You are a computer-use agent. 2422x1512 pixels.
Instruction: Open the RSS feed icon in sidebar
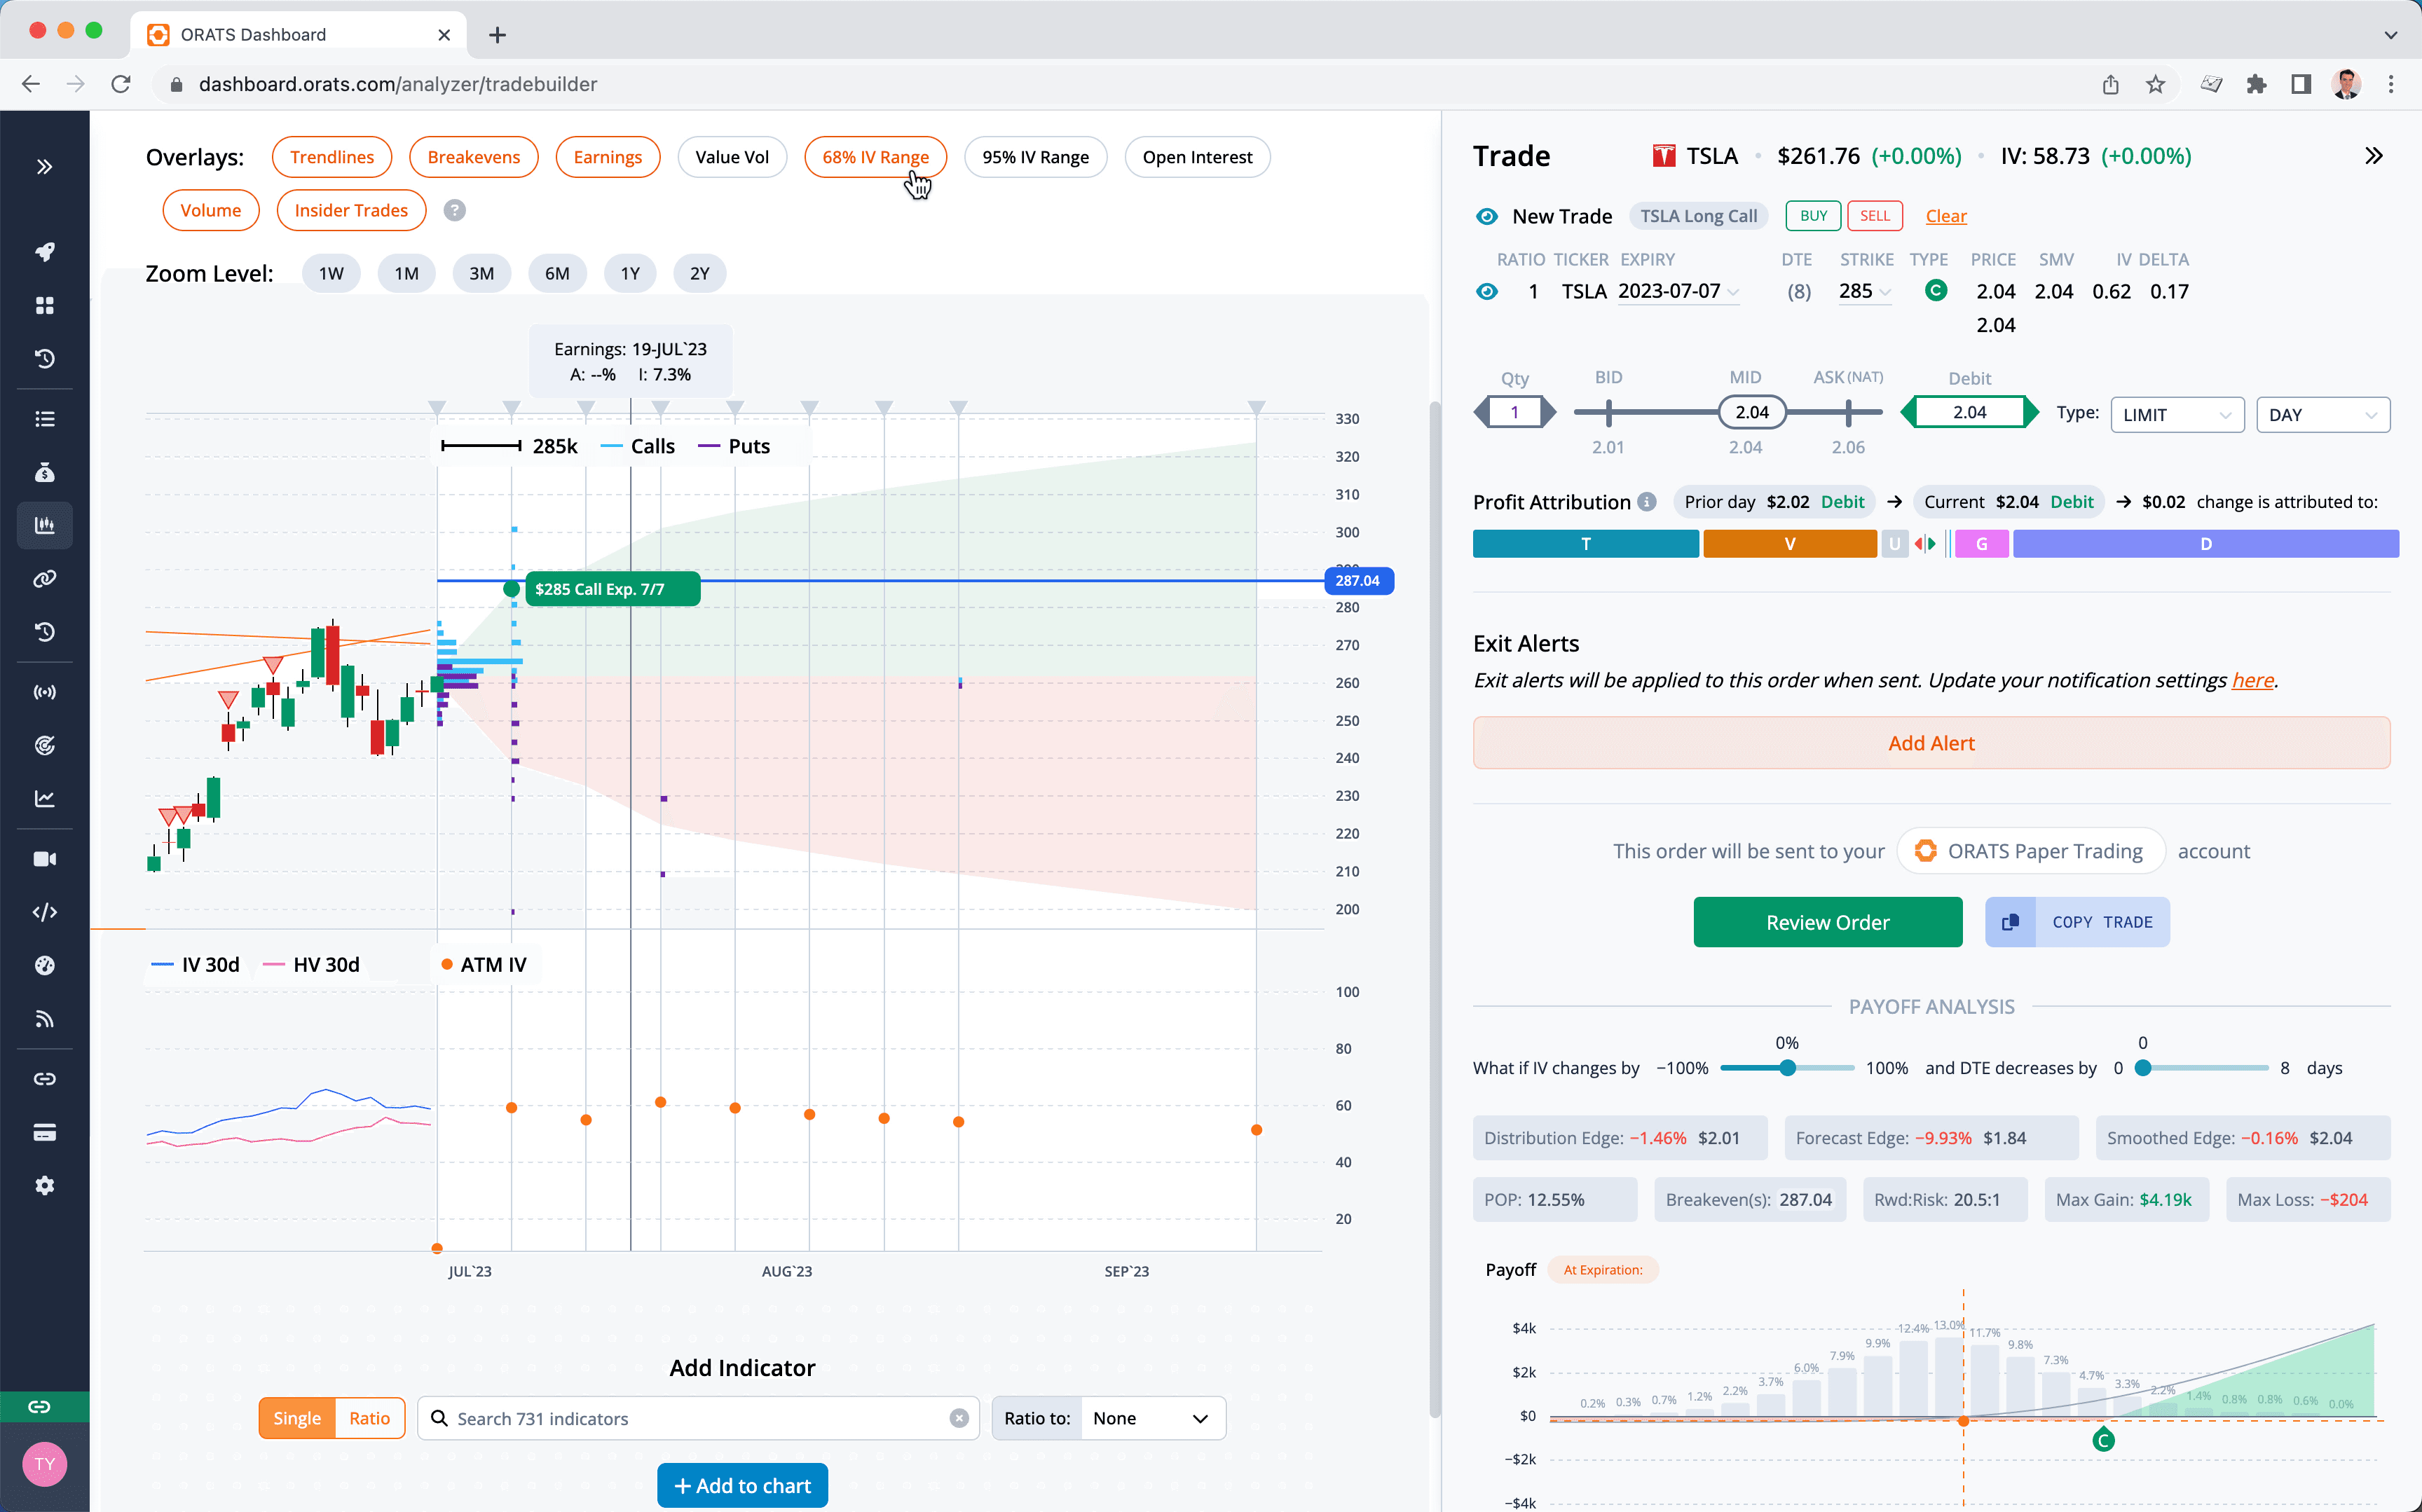[x=44, y=1019]
